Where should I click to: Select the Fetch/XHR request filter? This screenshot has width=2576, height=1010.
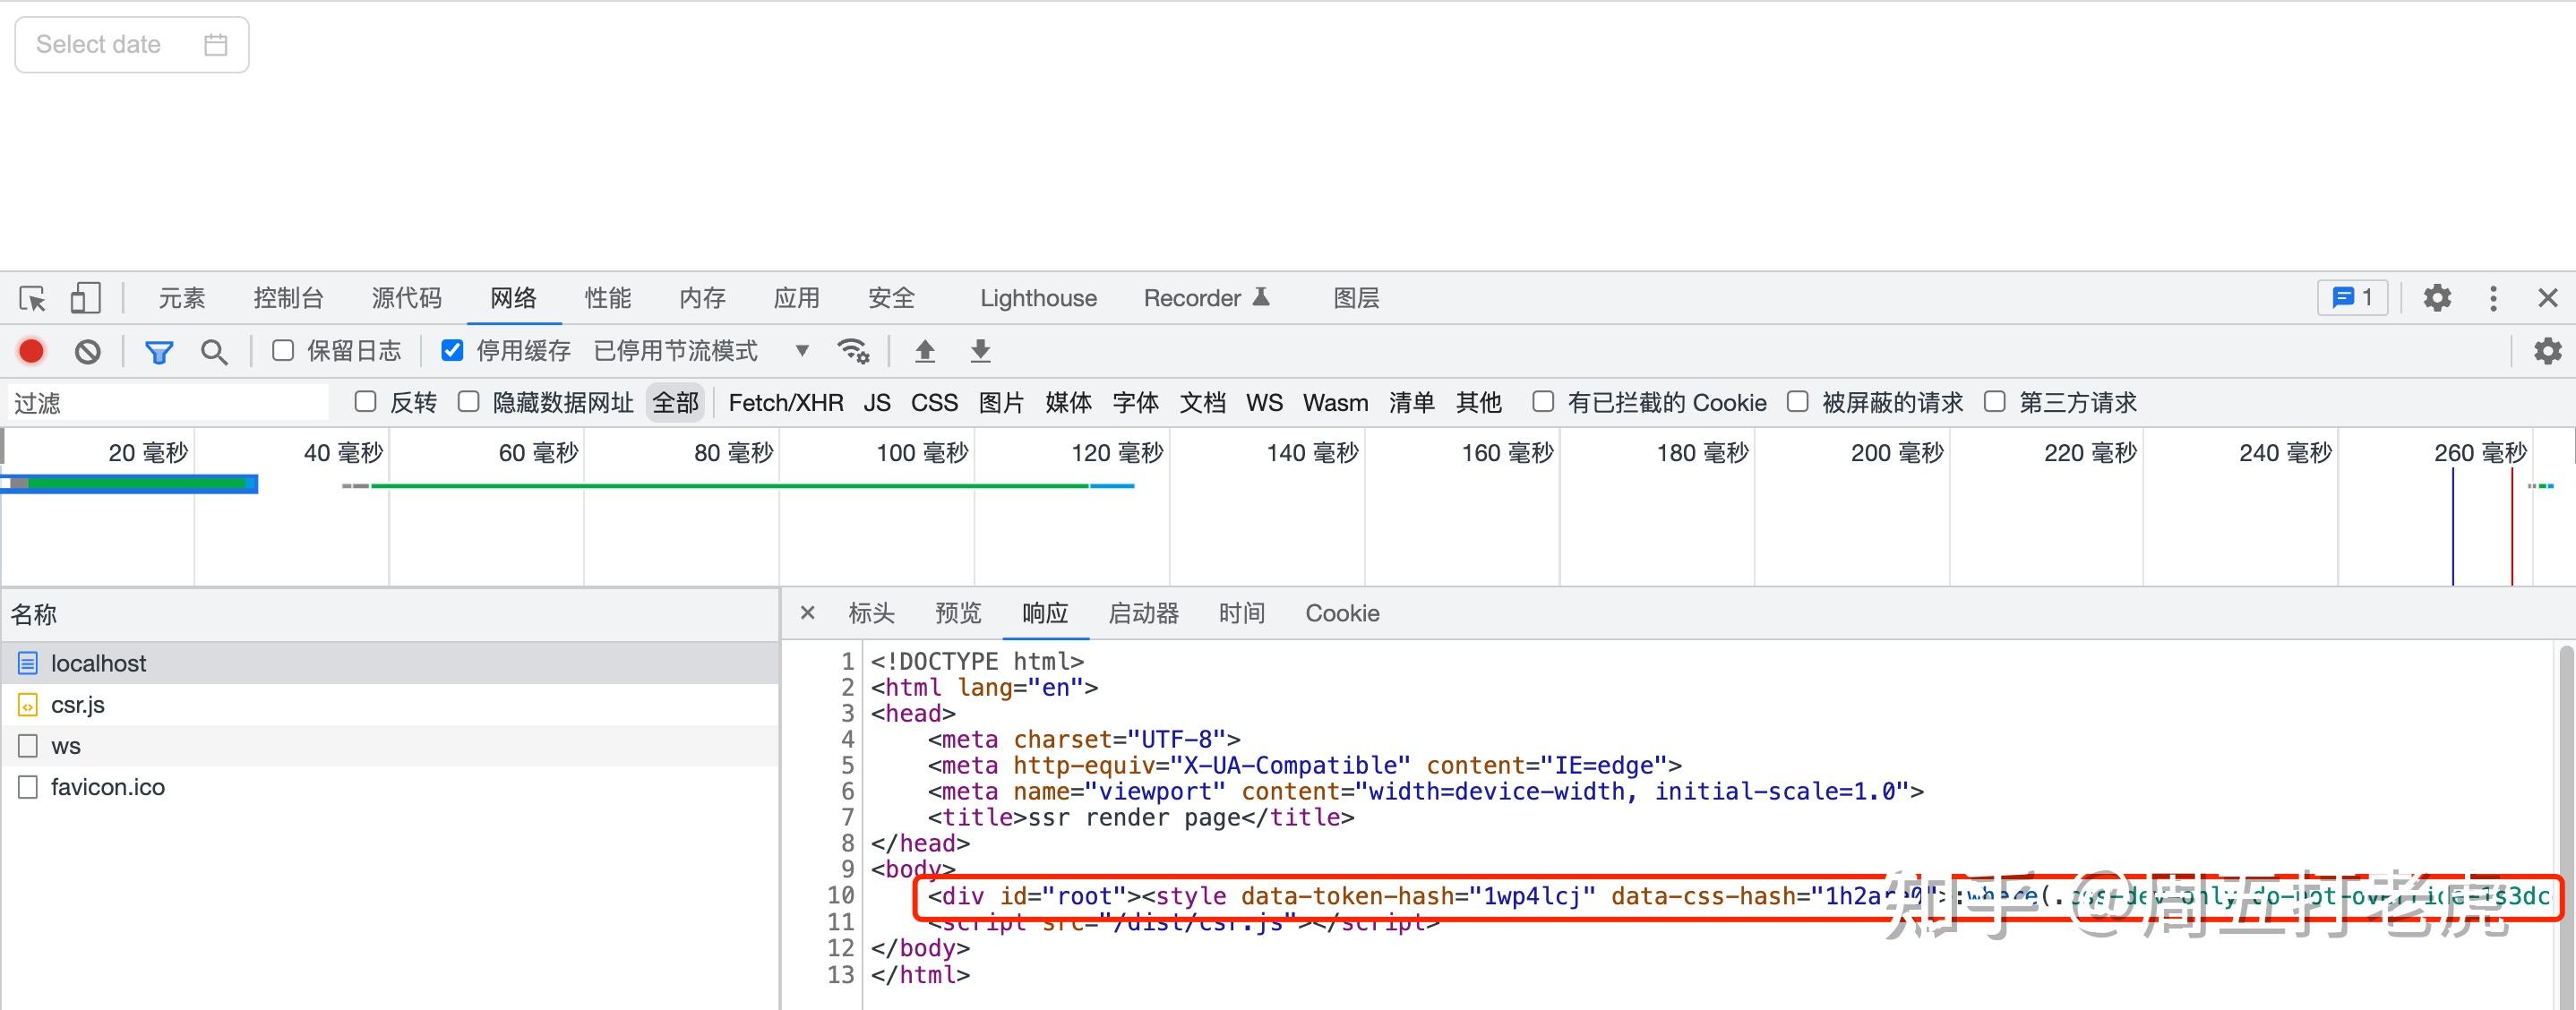pyautogui.click(x=785, y=402)
